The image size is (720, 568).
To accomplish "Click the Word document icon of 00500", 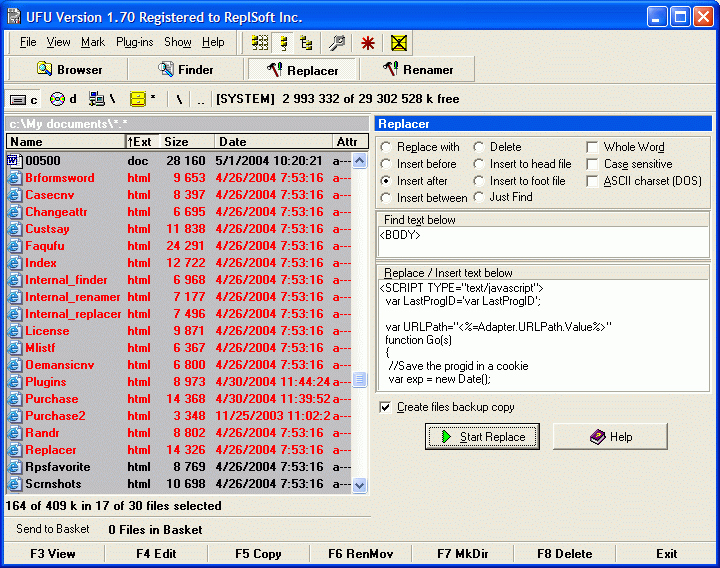I will [15, 161].
